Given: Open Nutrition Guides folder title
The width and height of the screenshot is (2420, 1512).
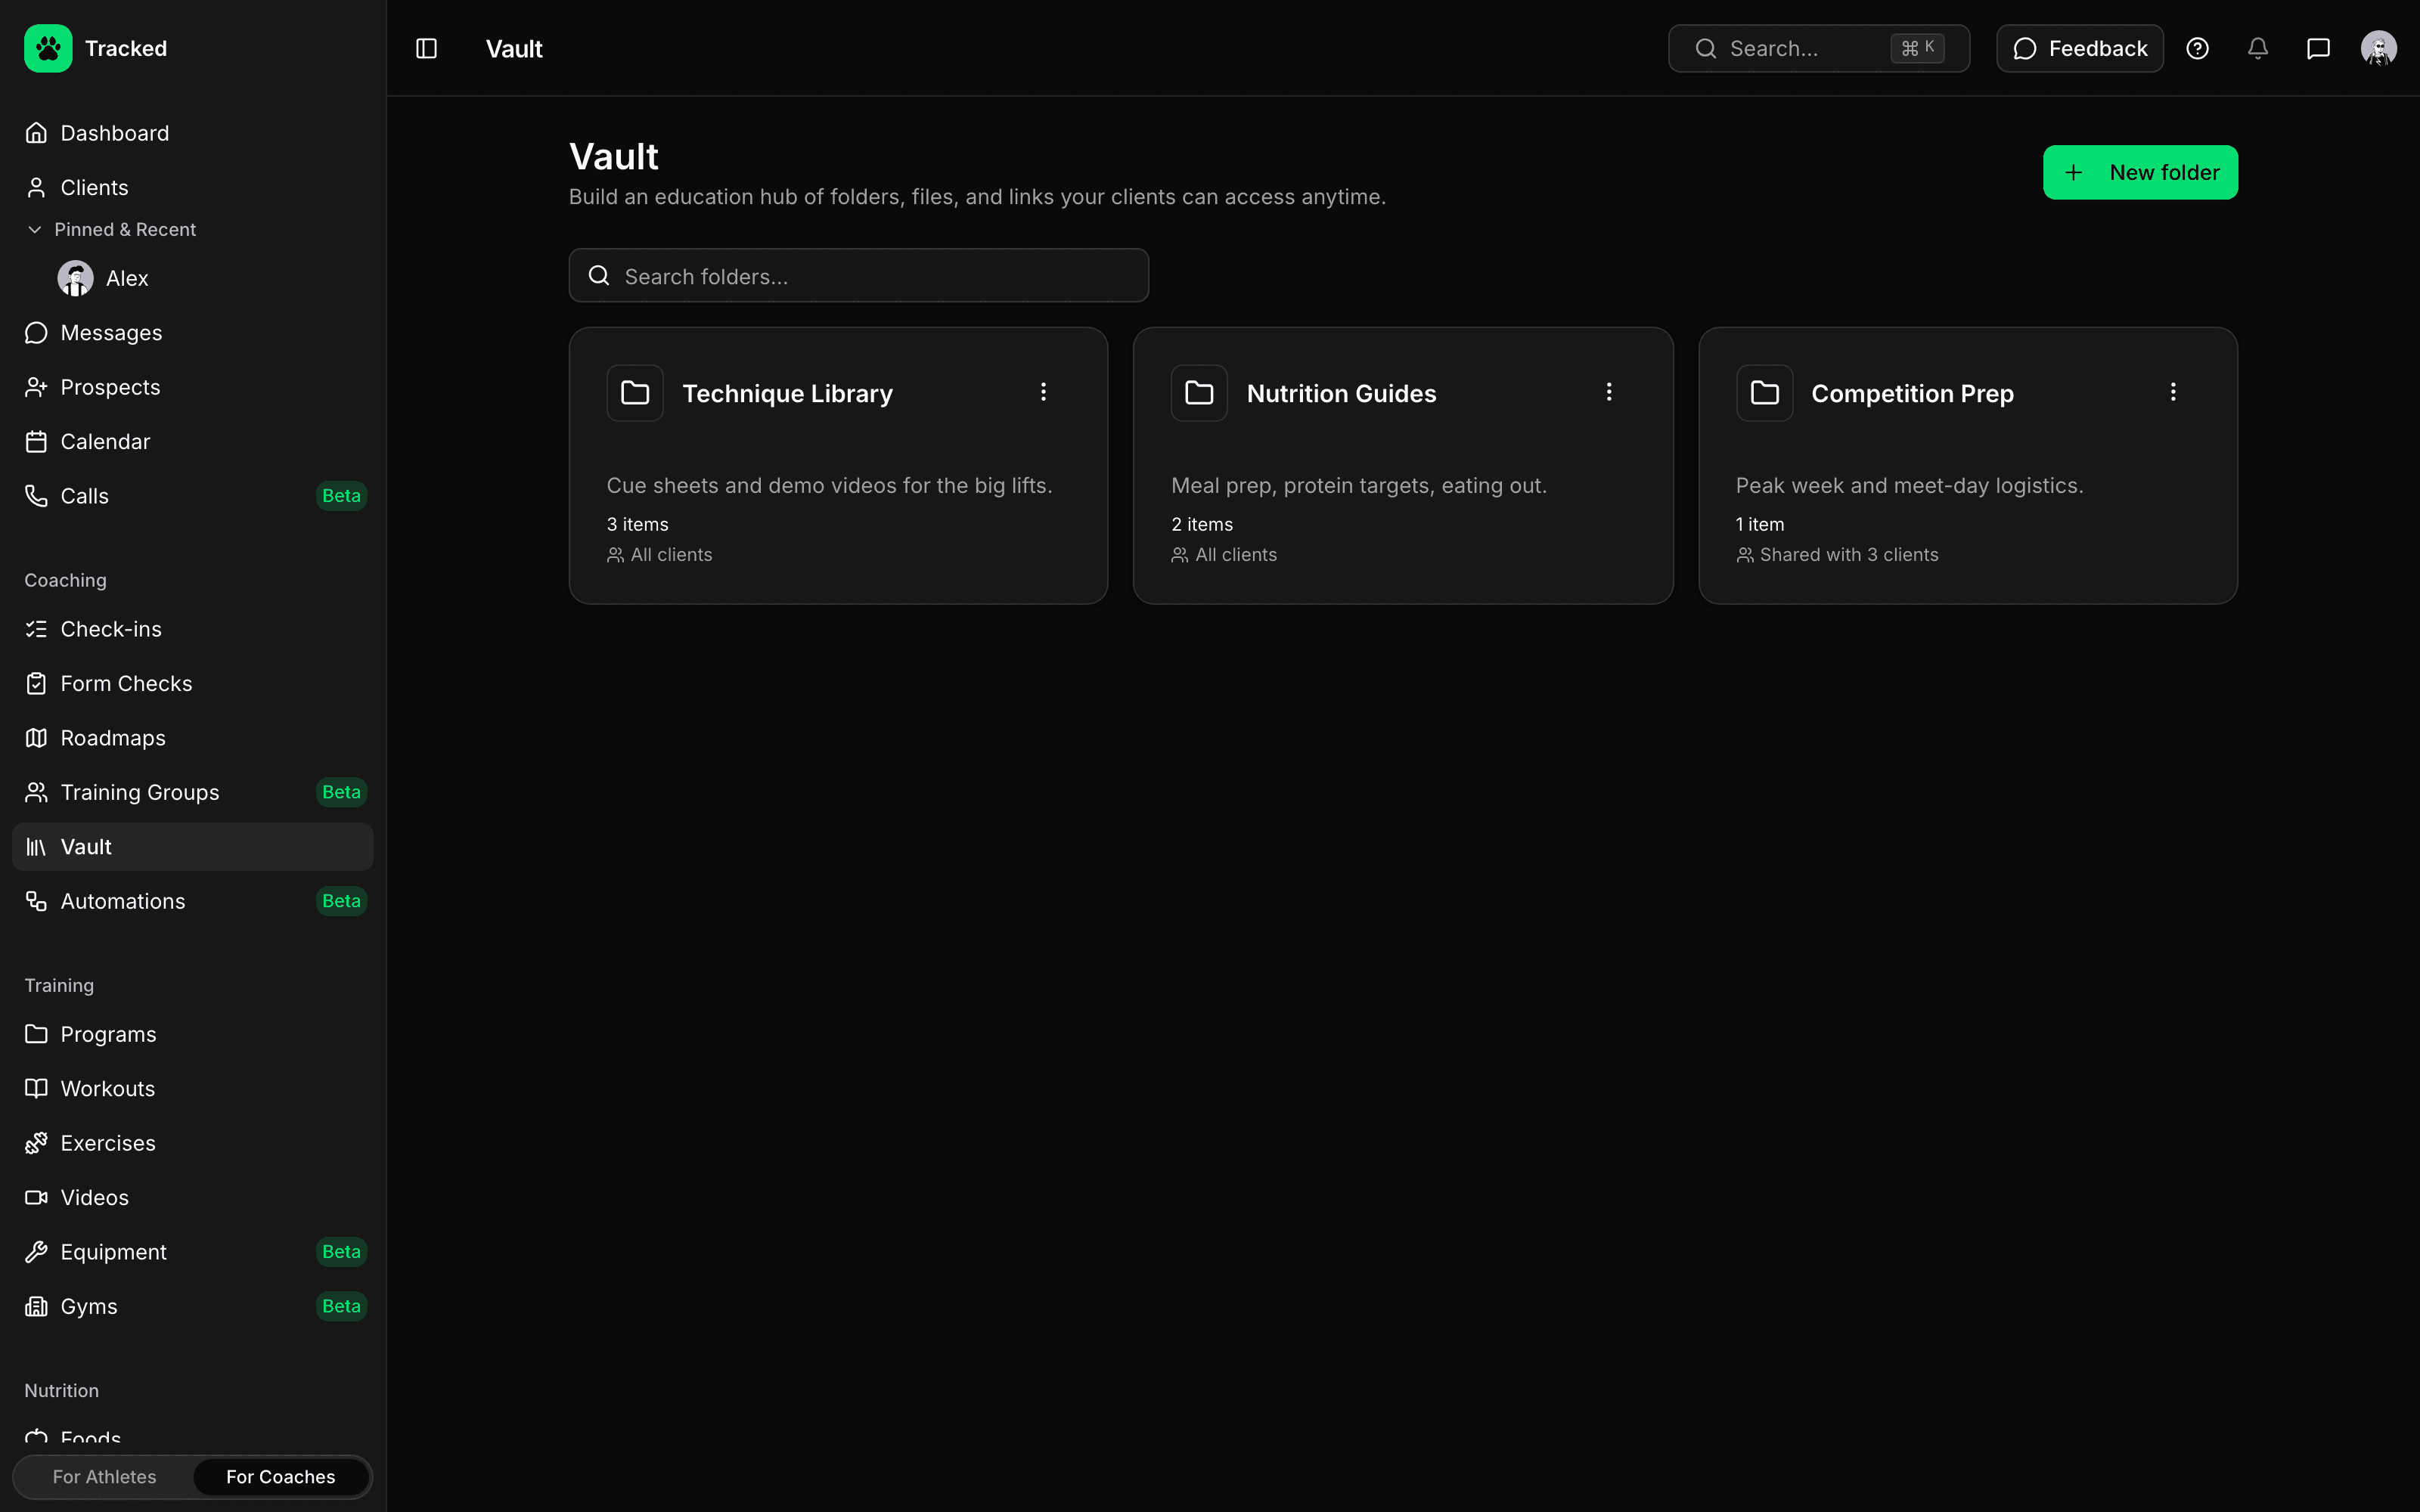Looking at the screenshot, I should pos(1341,394).
